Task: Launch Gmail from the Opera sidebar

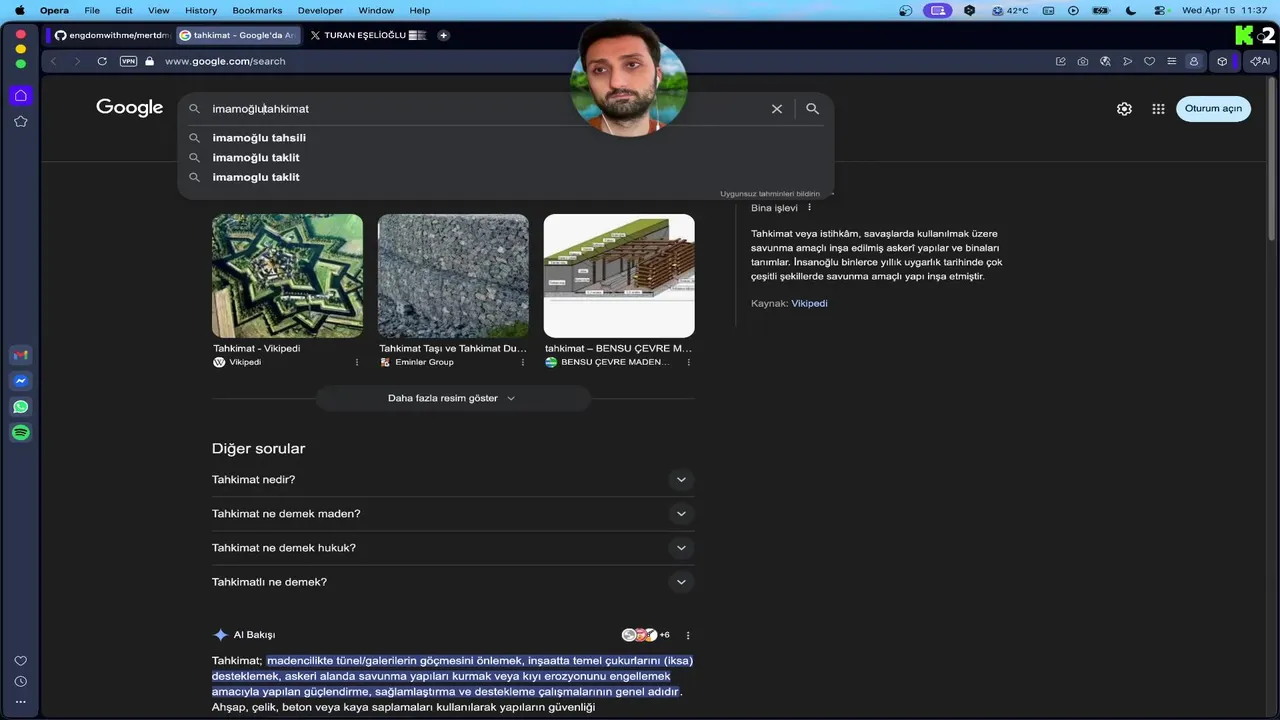Action: tap(21, 356)
